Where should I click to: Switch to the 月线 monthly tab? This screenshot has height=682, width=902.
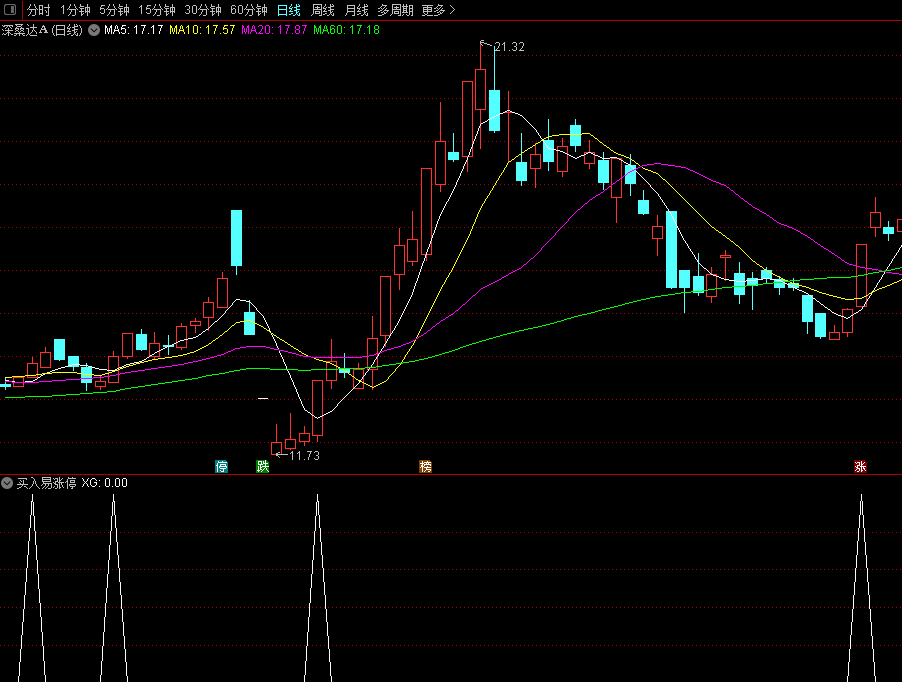click(x=356, y=10)
